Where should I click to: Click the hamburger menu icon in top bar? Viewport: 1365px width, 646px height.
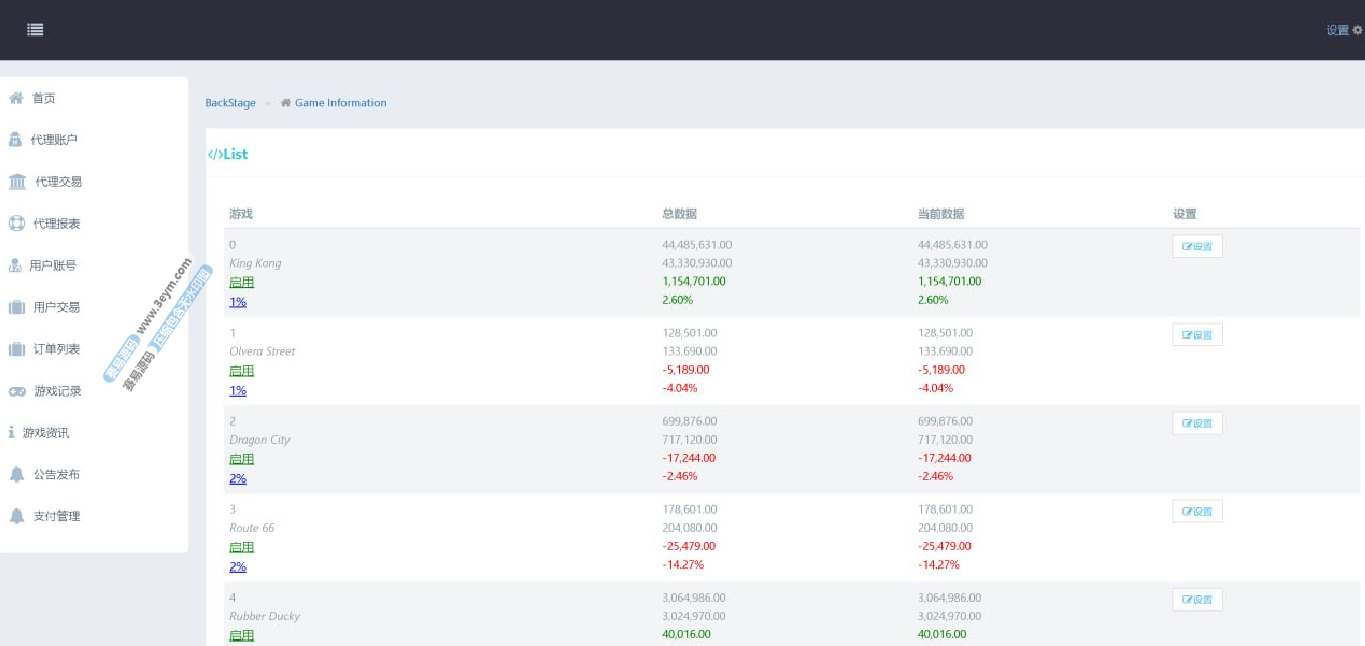click(x=35, y=30)
